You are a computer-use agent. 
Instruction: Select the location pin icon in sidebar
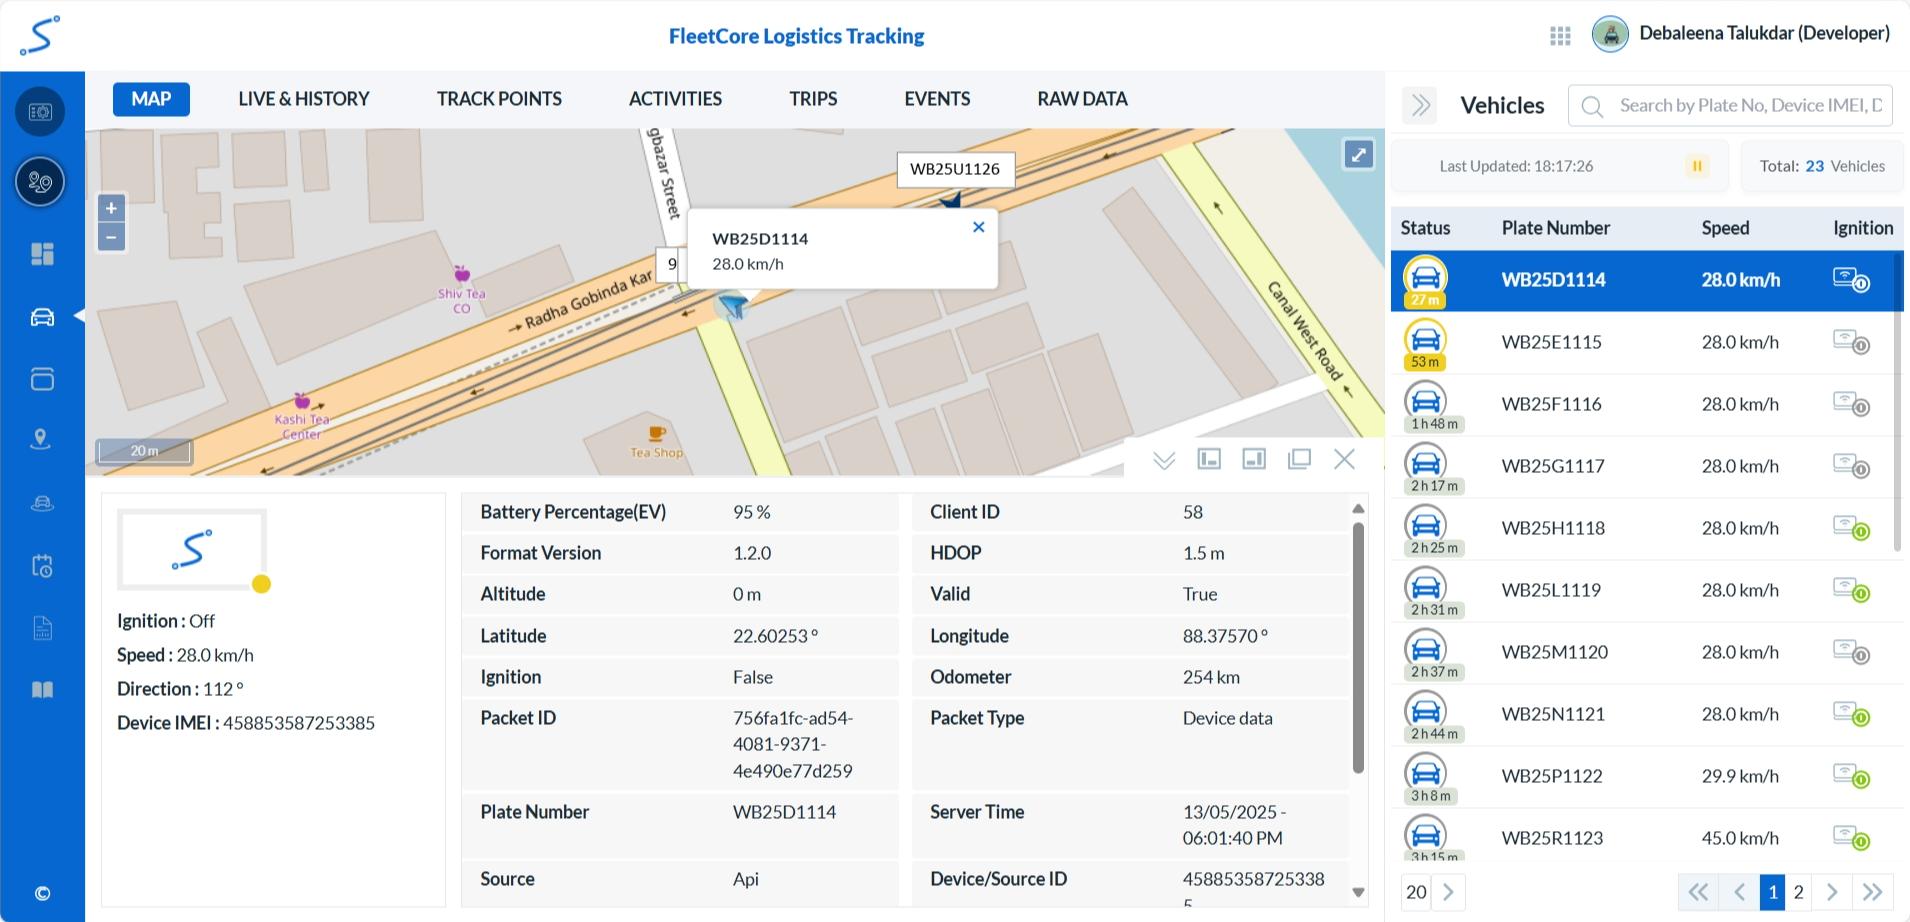point(41,440)
